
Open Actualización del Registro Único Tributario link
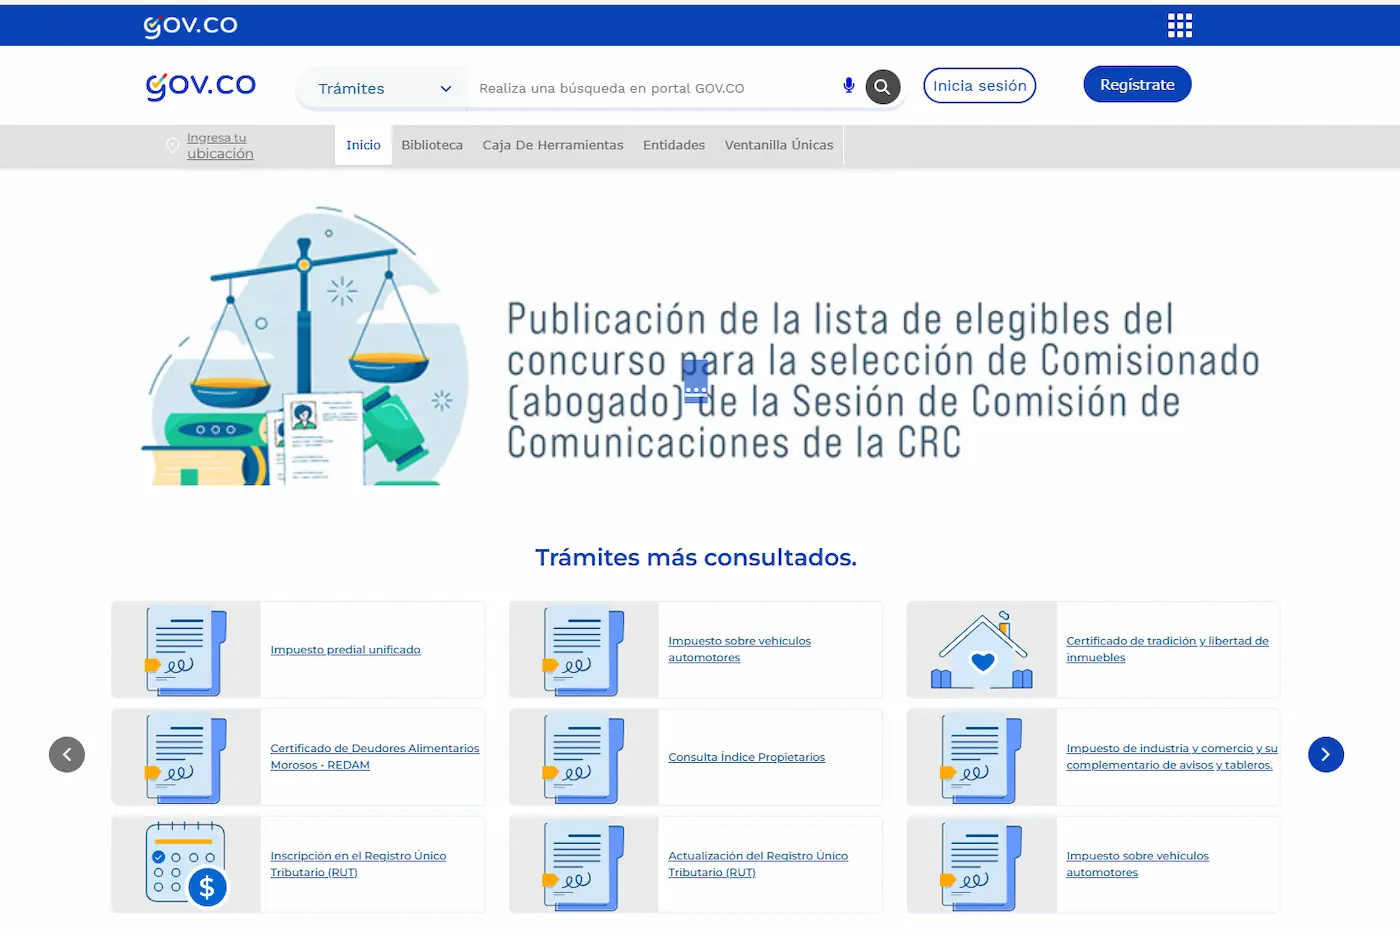[x=758, y=864]
